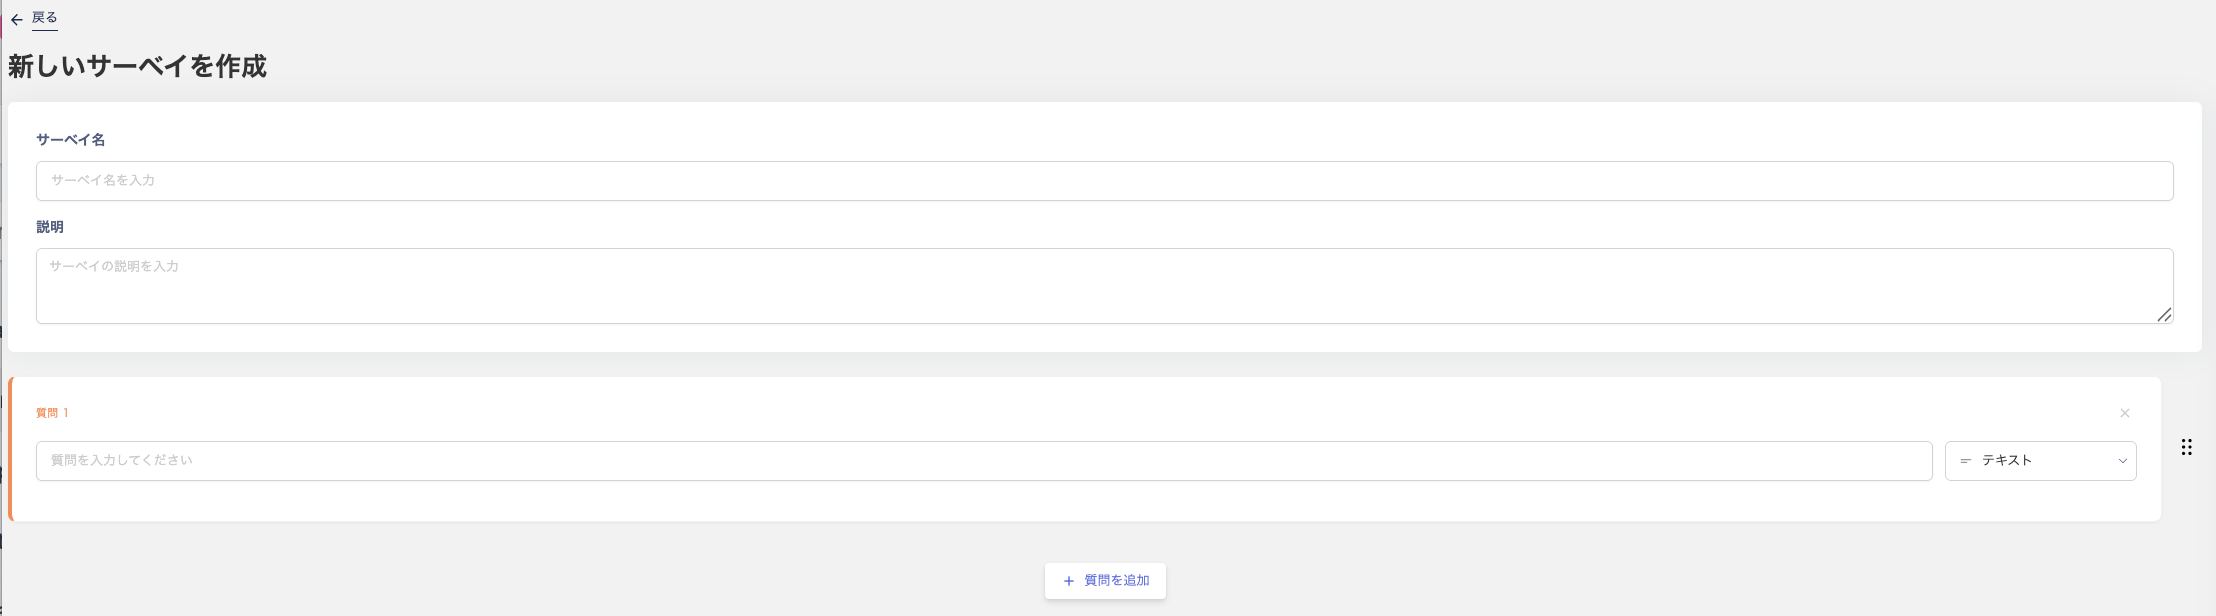
Task: Remove 質問 1 with the X icon
Action: point(2124,413)
